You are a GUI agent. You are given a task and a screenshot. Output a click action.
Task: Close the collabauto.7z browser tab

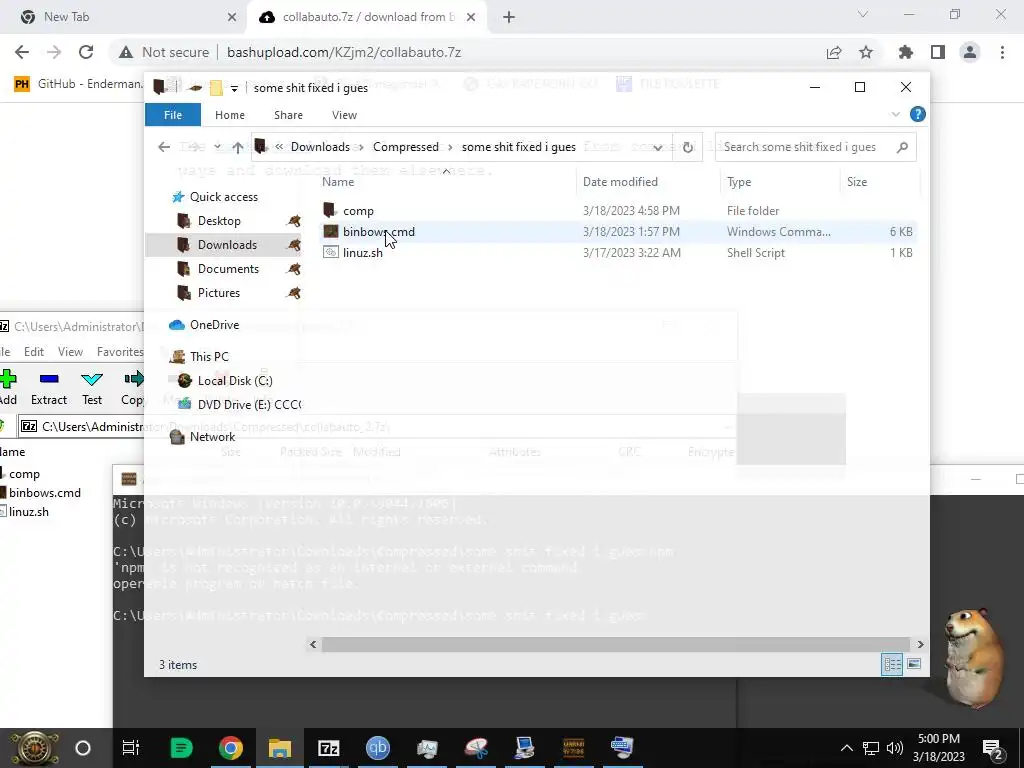[471, 17]
